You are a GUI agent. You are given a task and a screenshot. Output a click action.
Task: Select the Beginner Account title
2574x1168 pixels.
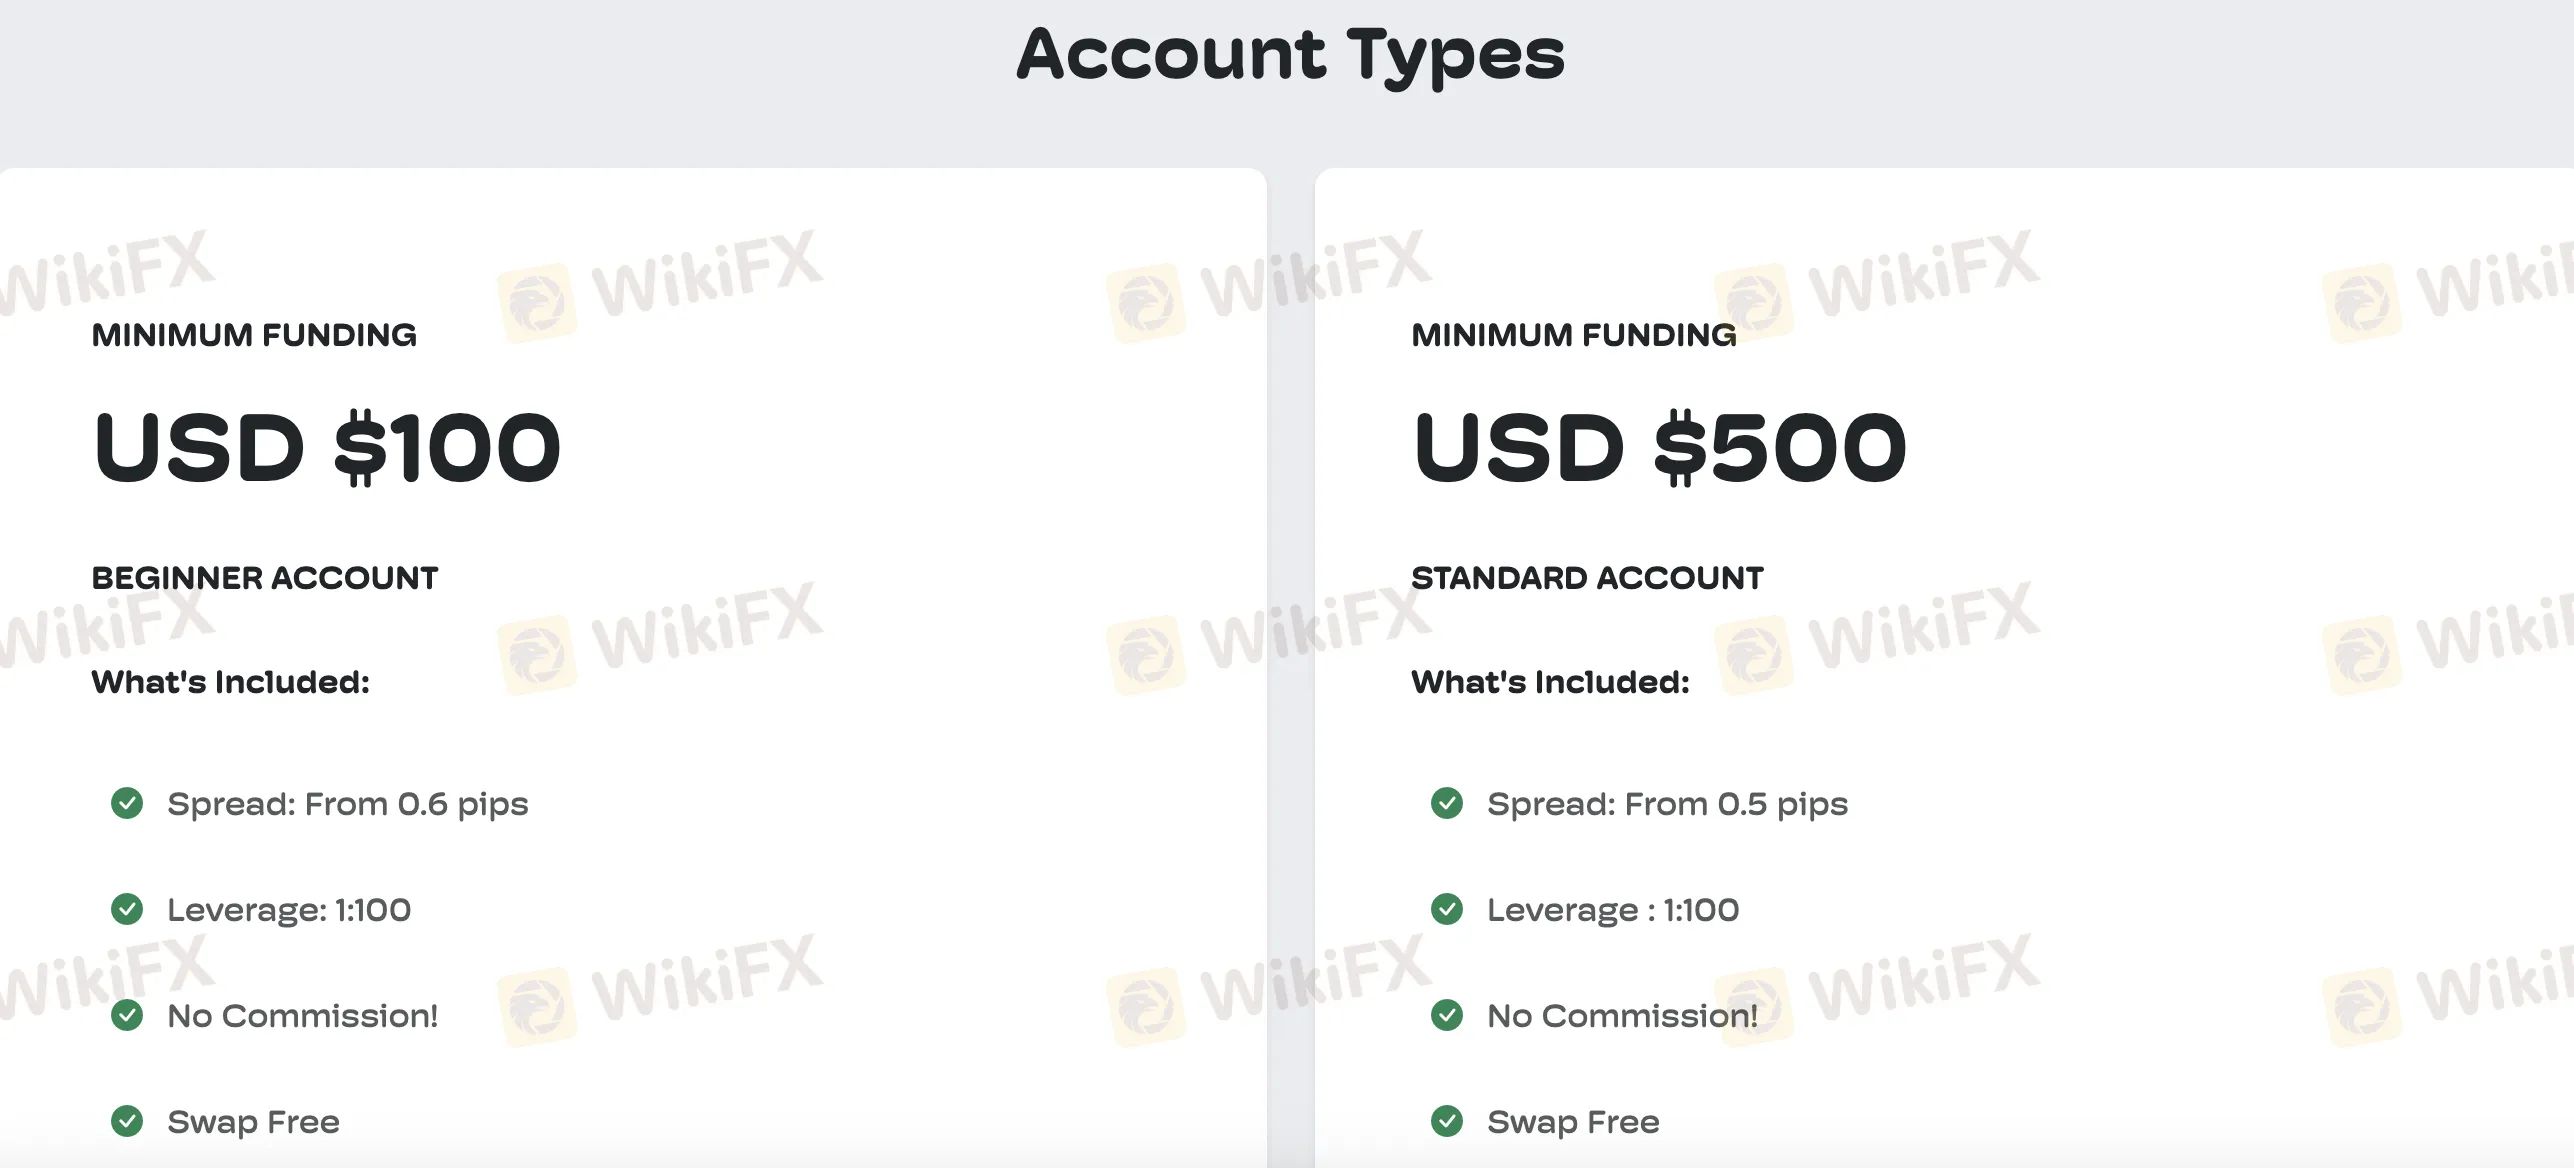click(265, 578)
